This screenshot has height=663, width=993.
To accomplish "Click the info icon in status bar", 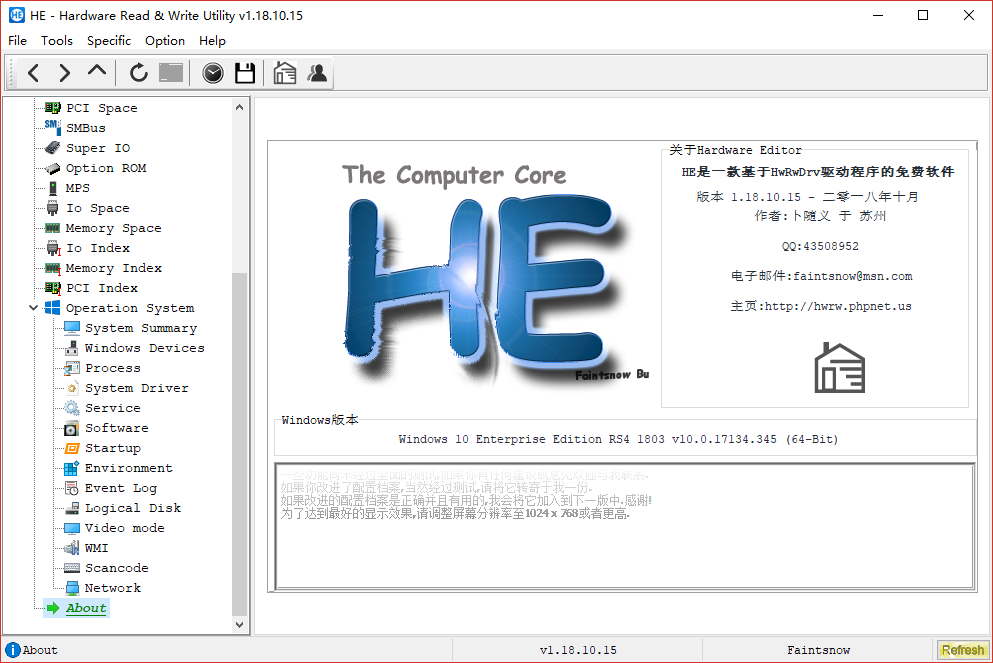I will coord(13,650).
